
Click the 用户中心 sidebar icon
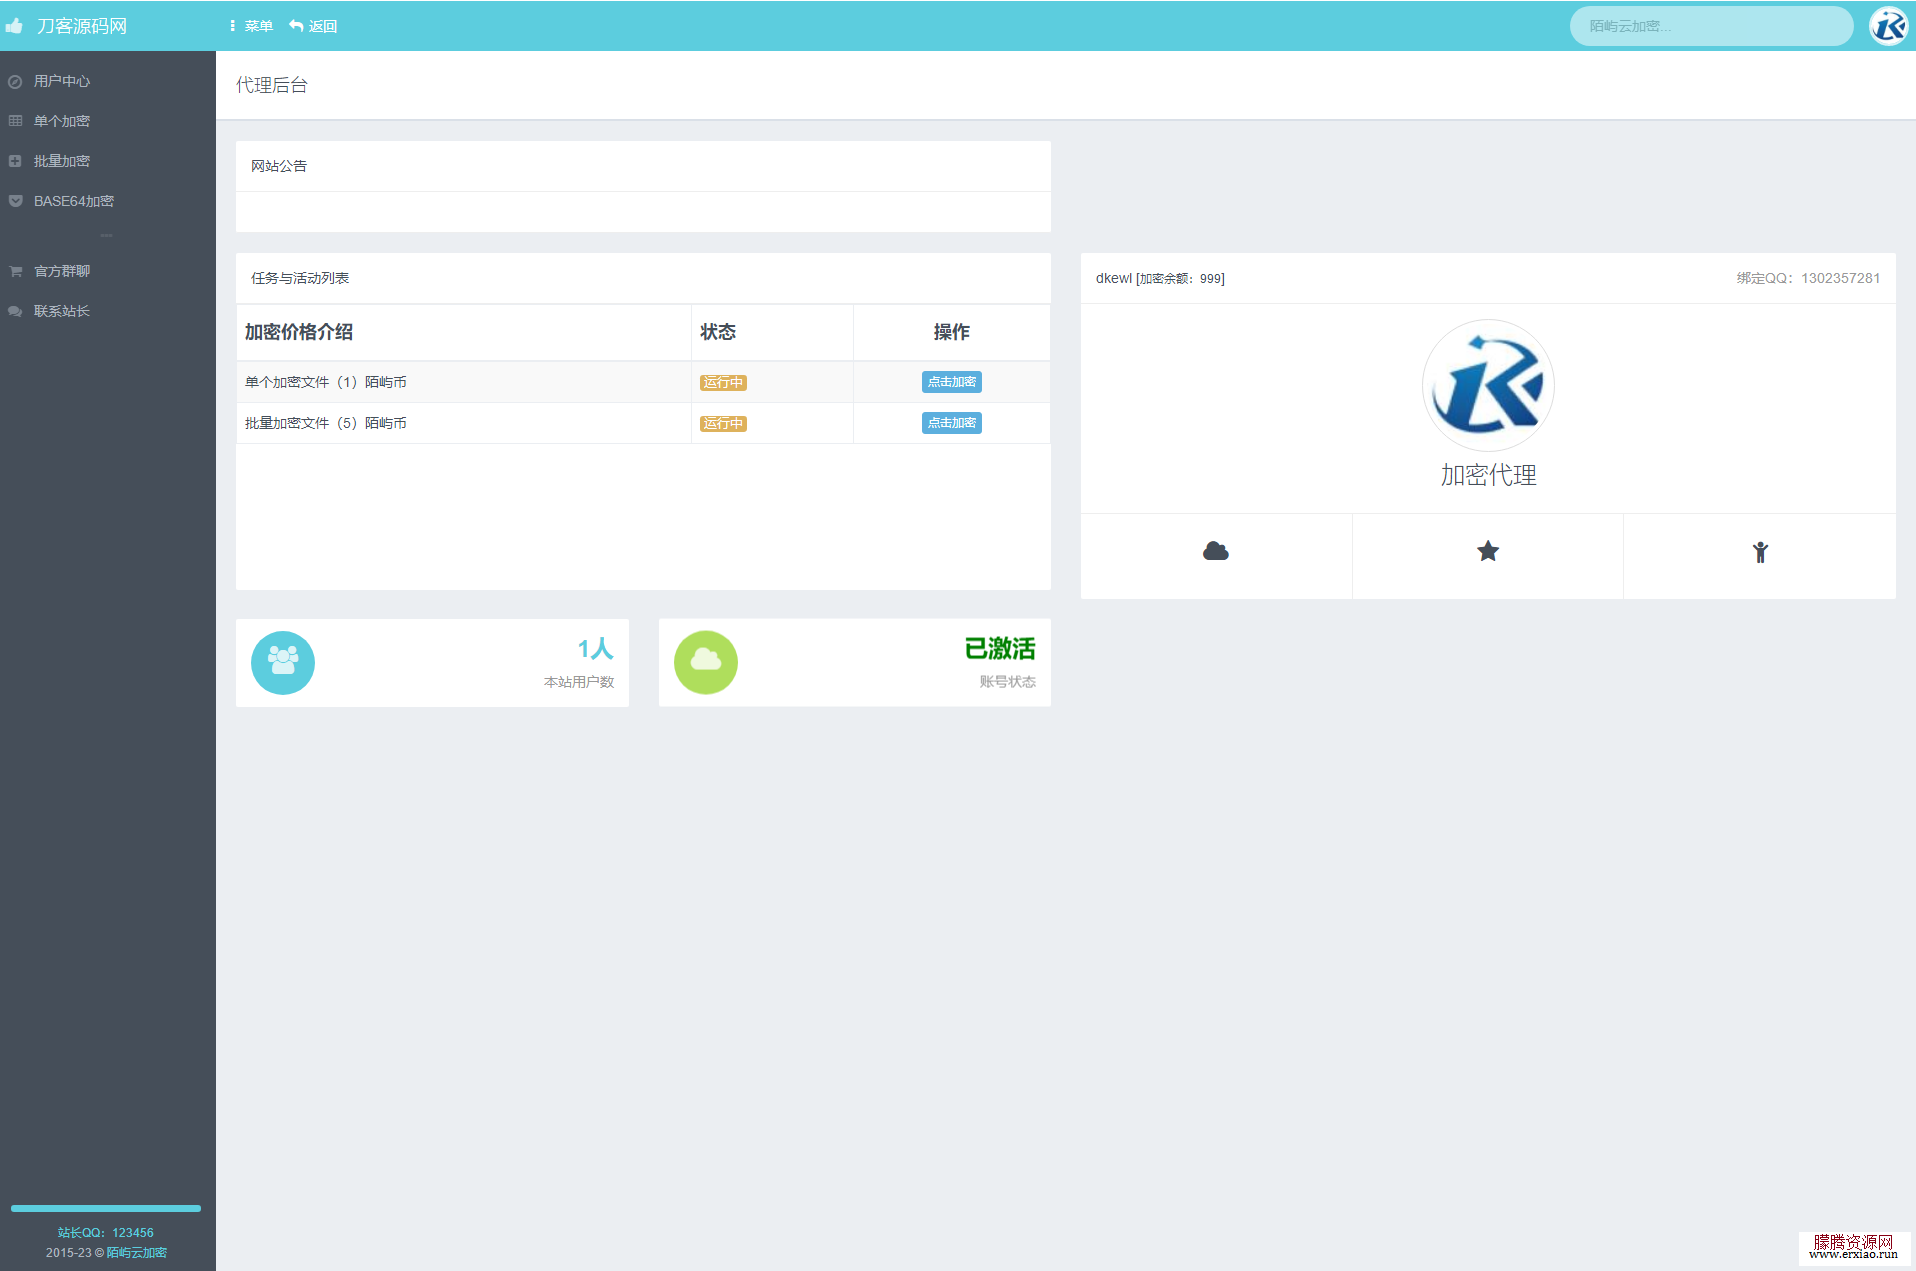(15, 82)
